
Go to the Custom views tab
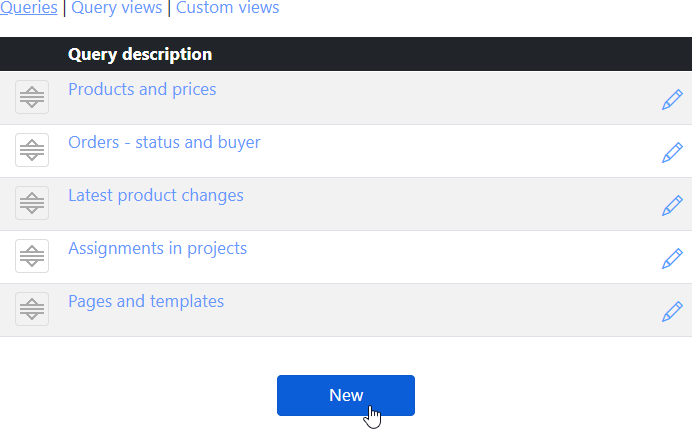point(227,8)
